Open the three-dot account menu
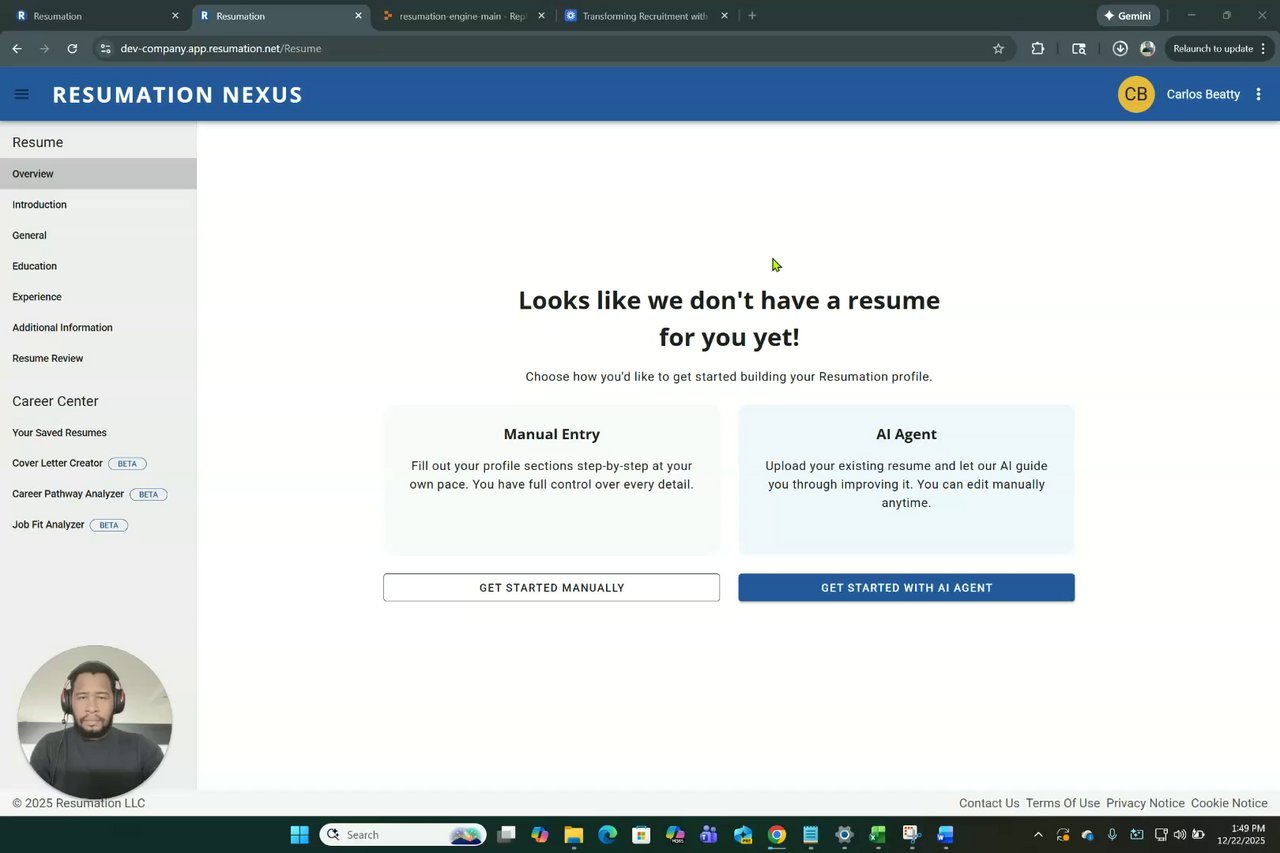Screen dimensions: 1280x853 [1258, 94]
